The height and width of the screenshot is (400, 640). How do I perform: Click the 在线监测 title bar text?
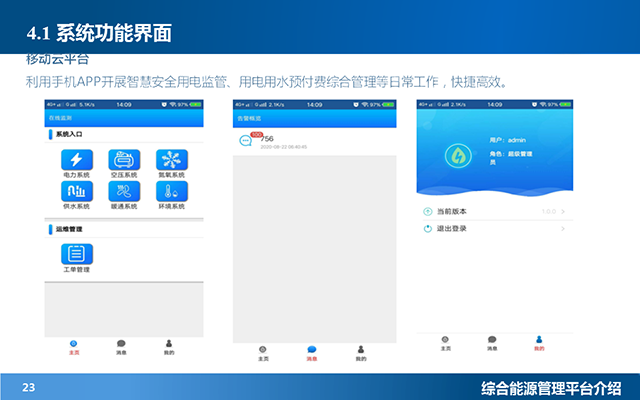point(60,118)
